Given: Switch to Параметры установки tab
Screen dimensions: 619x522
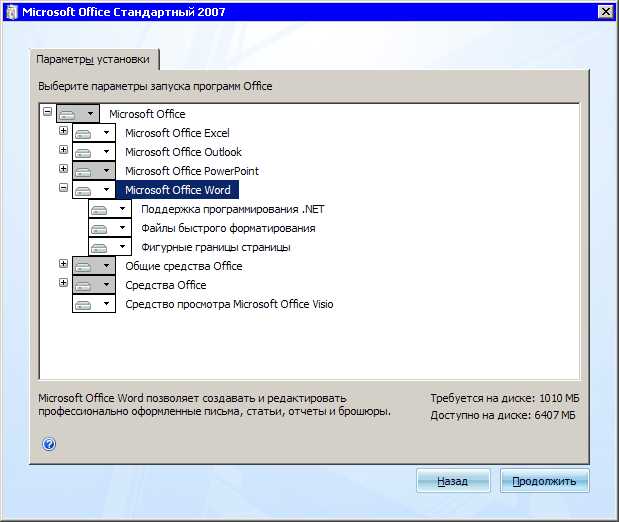Looking at the screenshot, I should pyautogui.click(x=93, y=59).
